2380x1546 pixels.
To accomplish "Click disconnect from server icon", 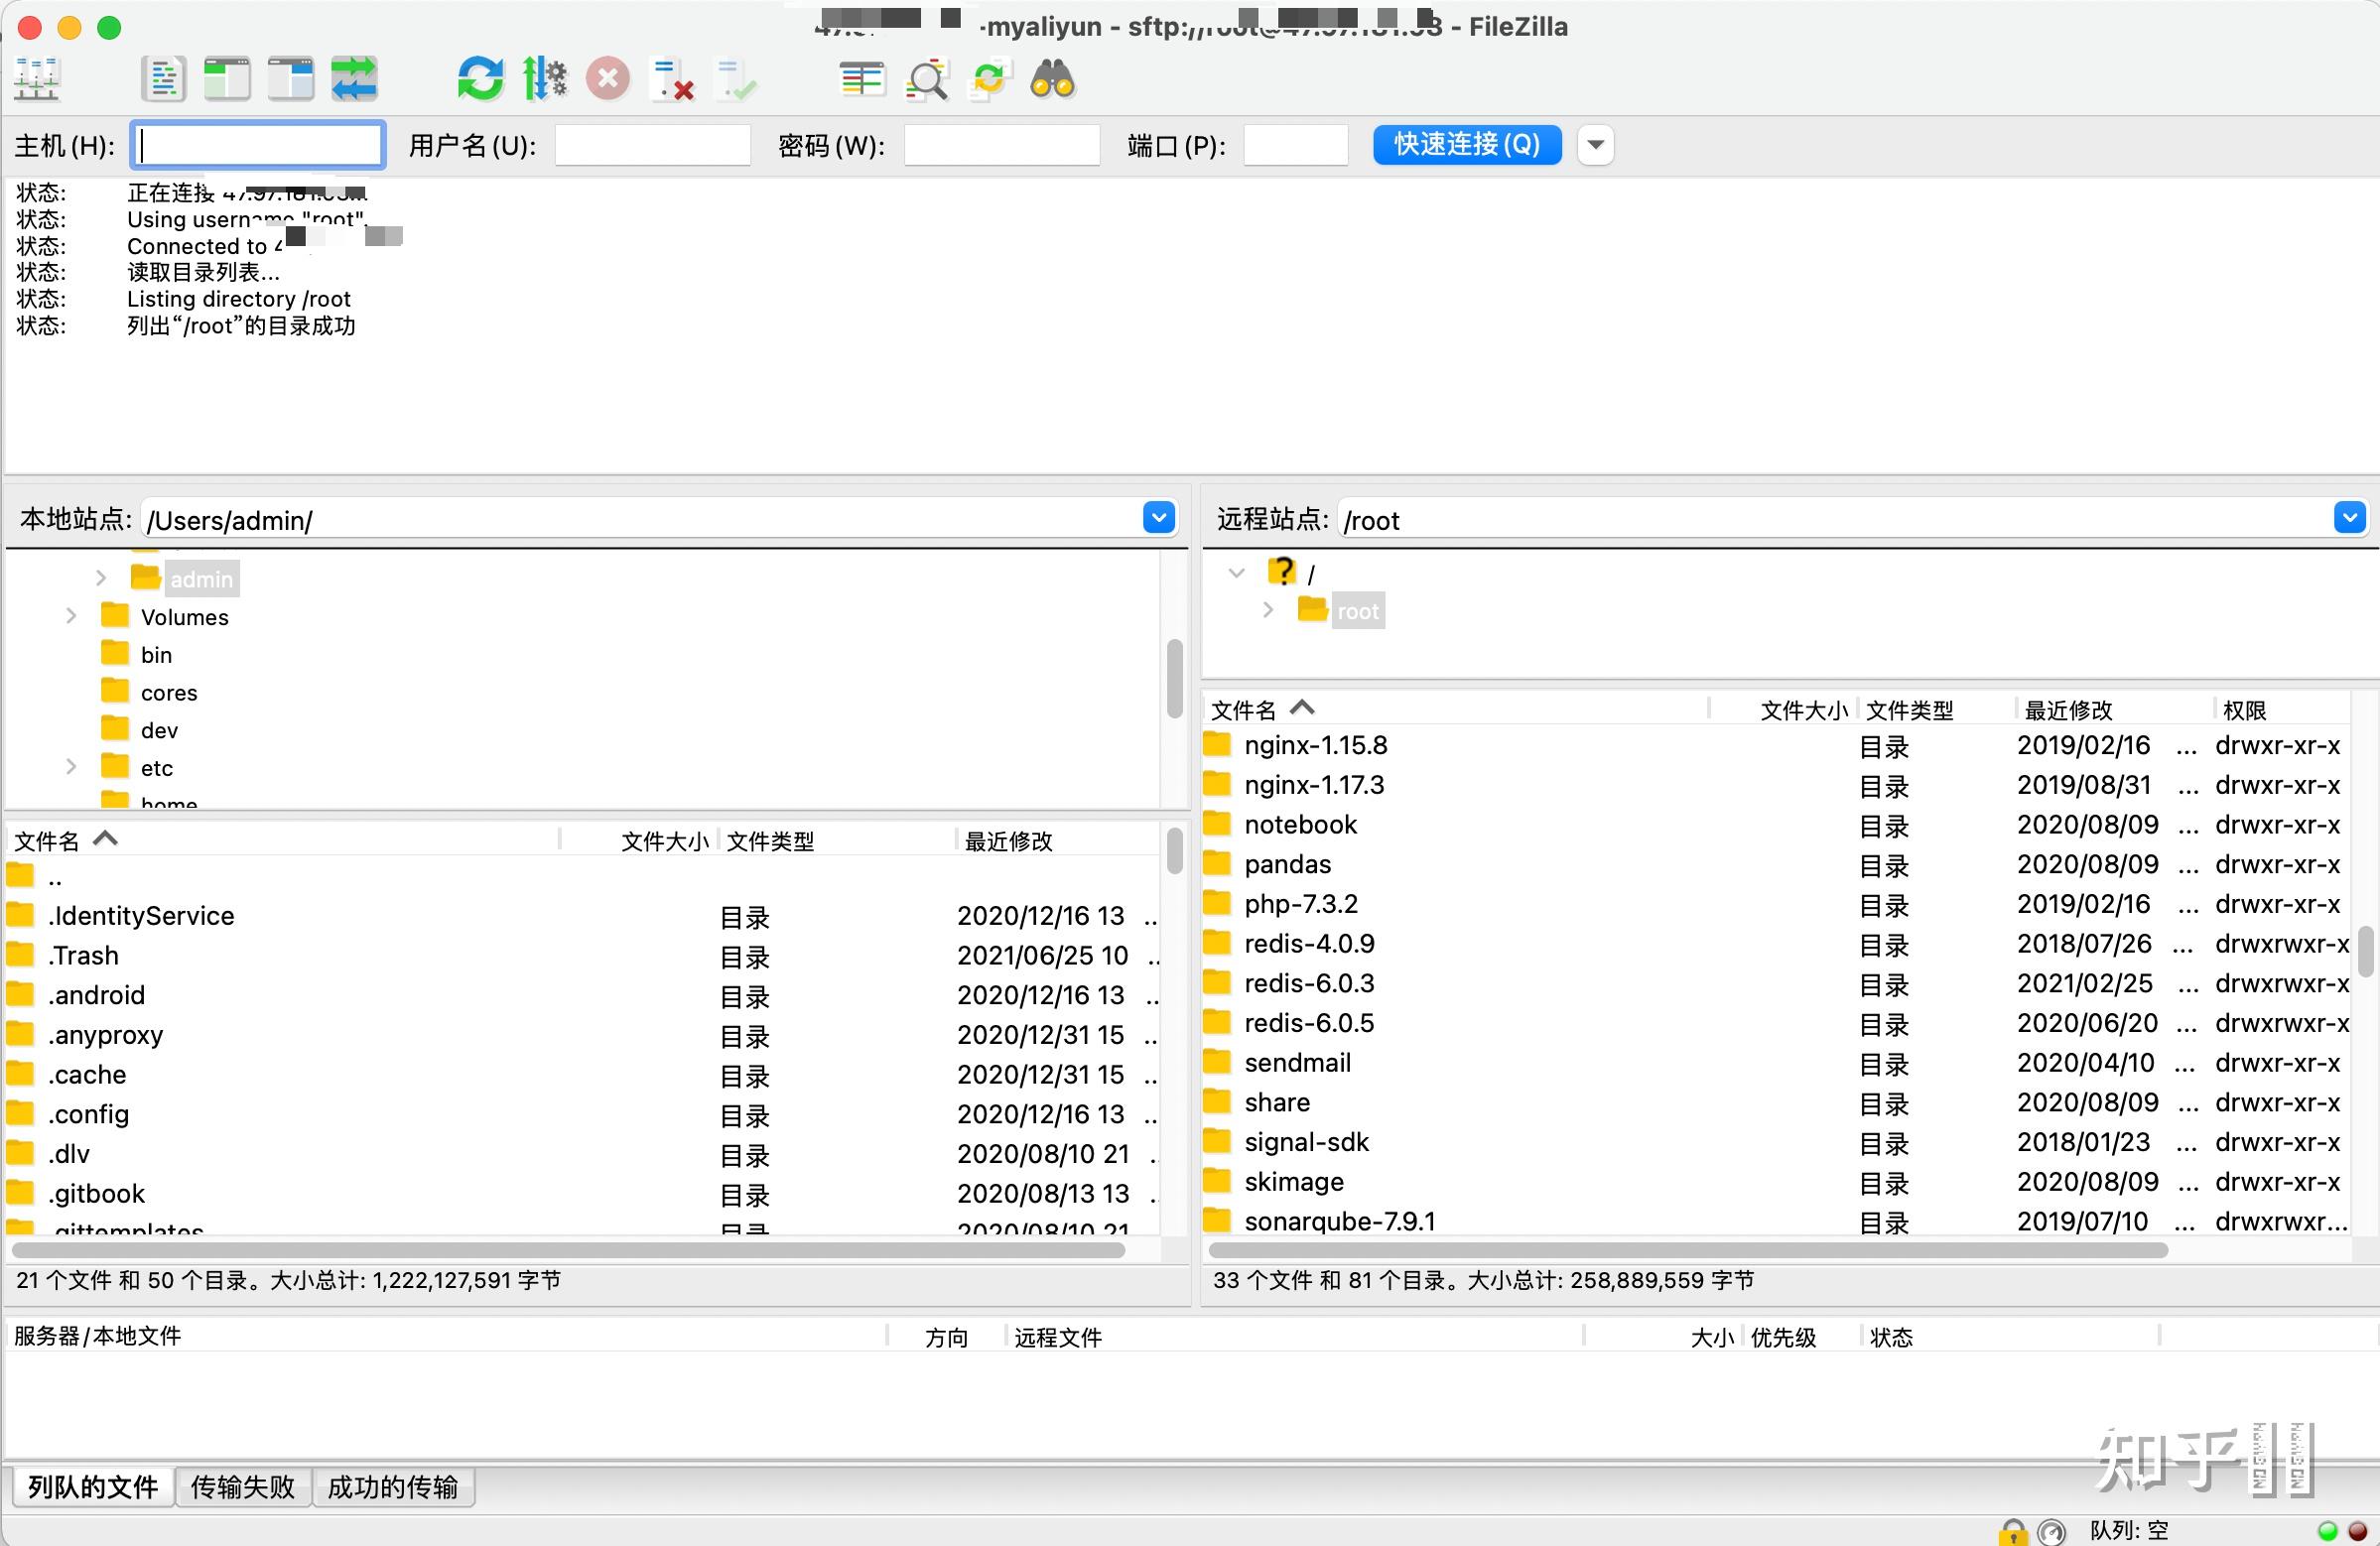I will 672,79.
